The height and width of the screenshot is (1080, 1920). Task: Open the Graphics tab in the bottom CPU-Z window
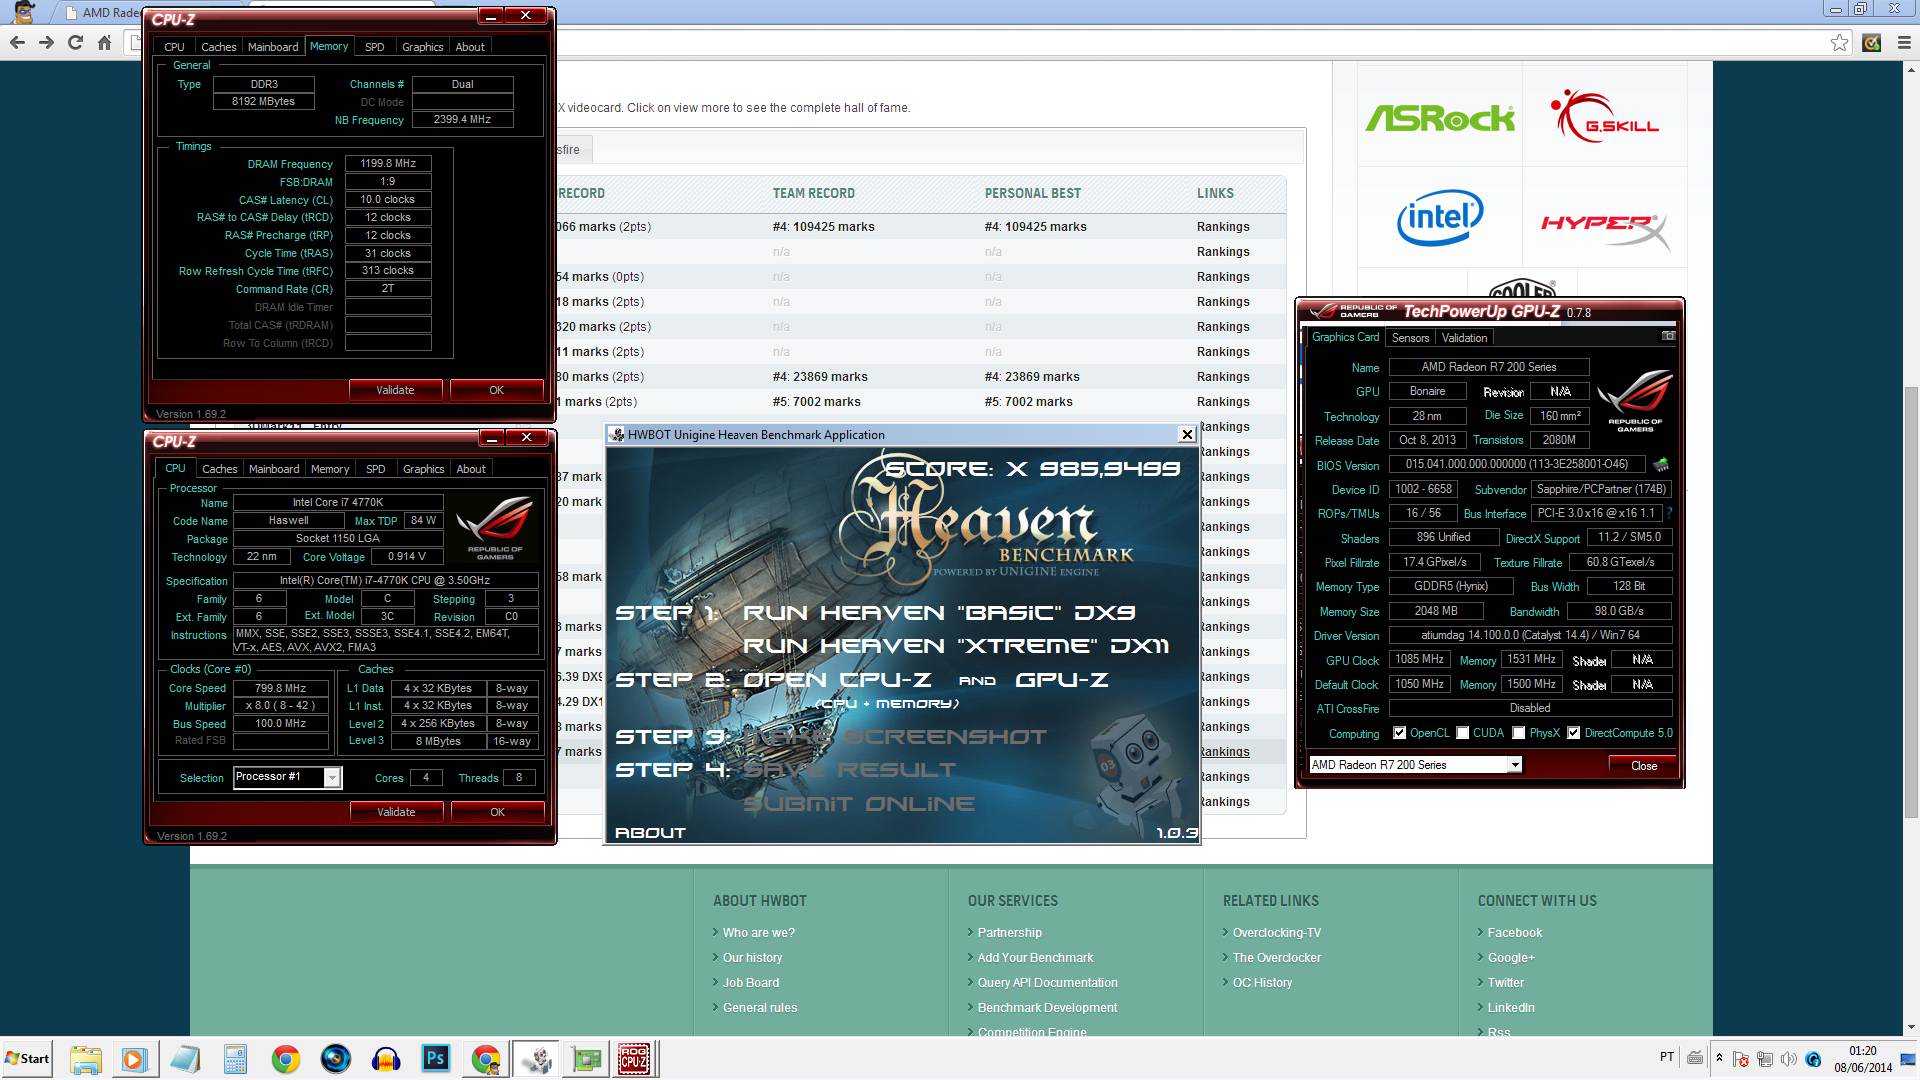(423, 469)
